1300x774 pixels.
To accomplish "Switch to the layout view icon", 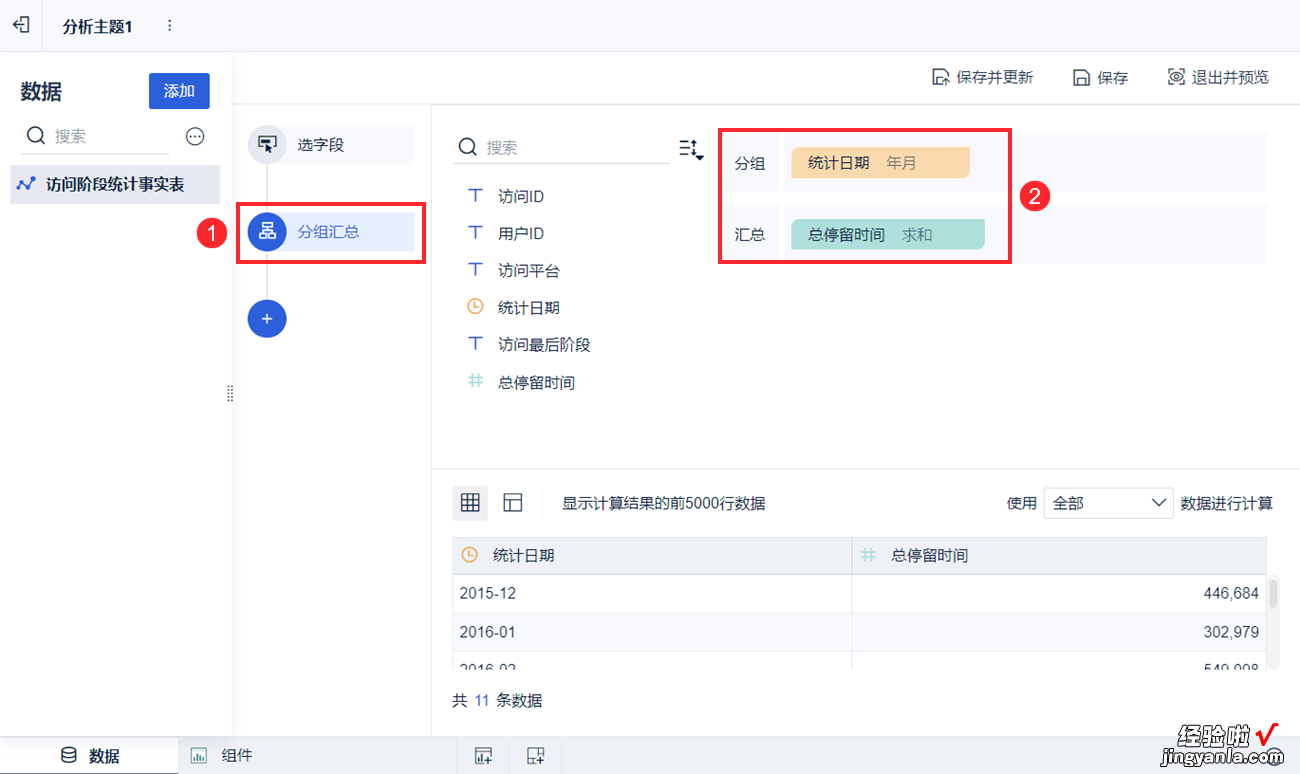I will (513, 503).
